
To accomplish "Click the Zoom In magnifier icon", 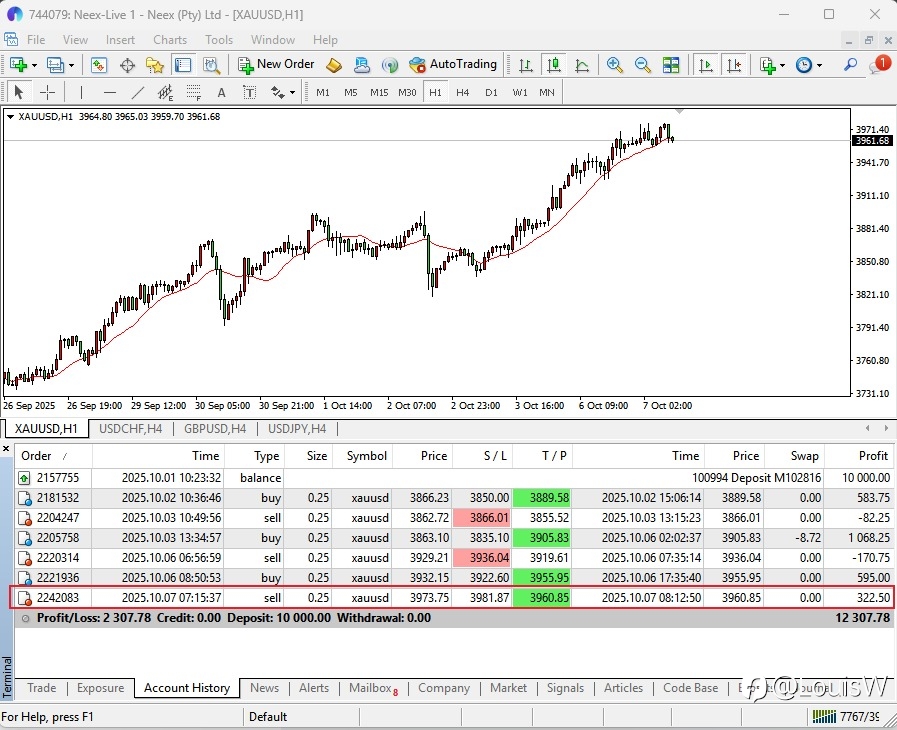I will click(615, 65).
